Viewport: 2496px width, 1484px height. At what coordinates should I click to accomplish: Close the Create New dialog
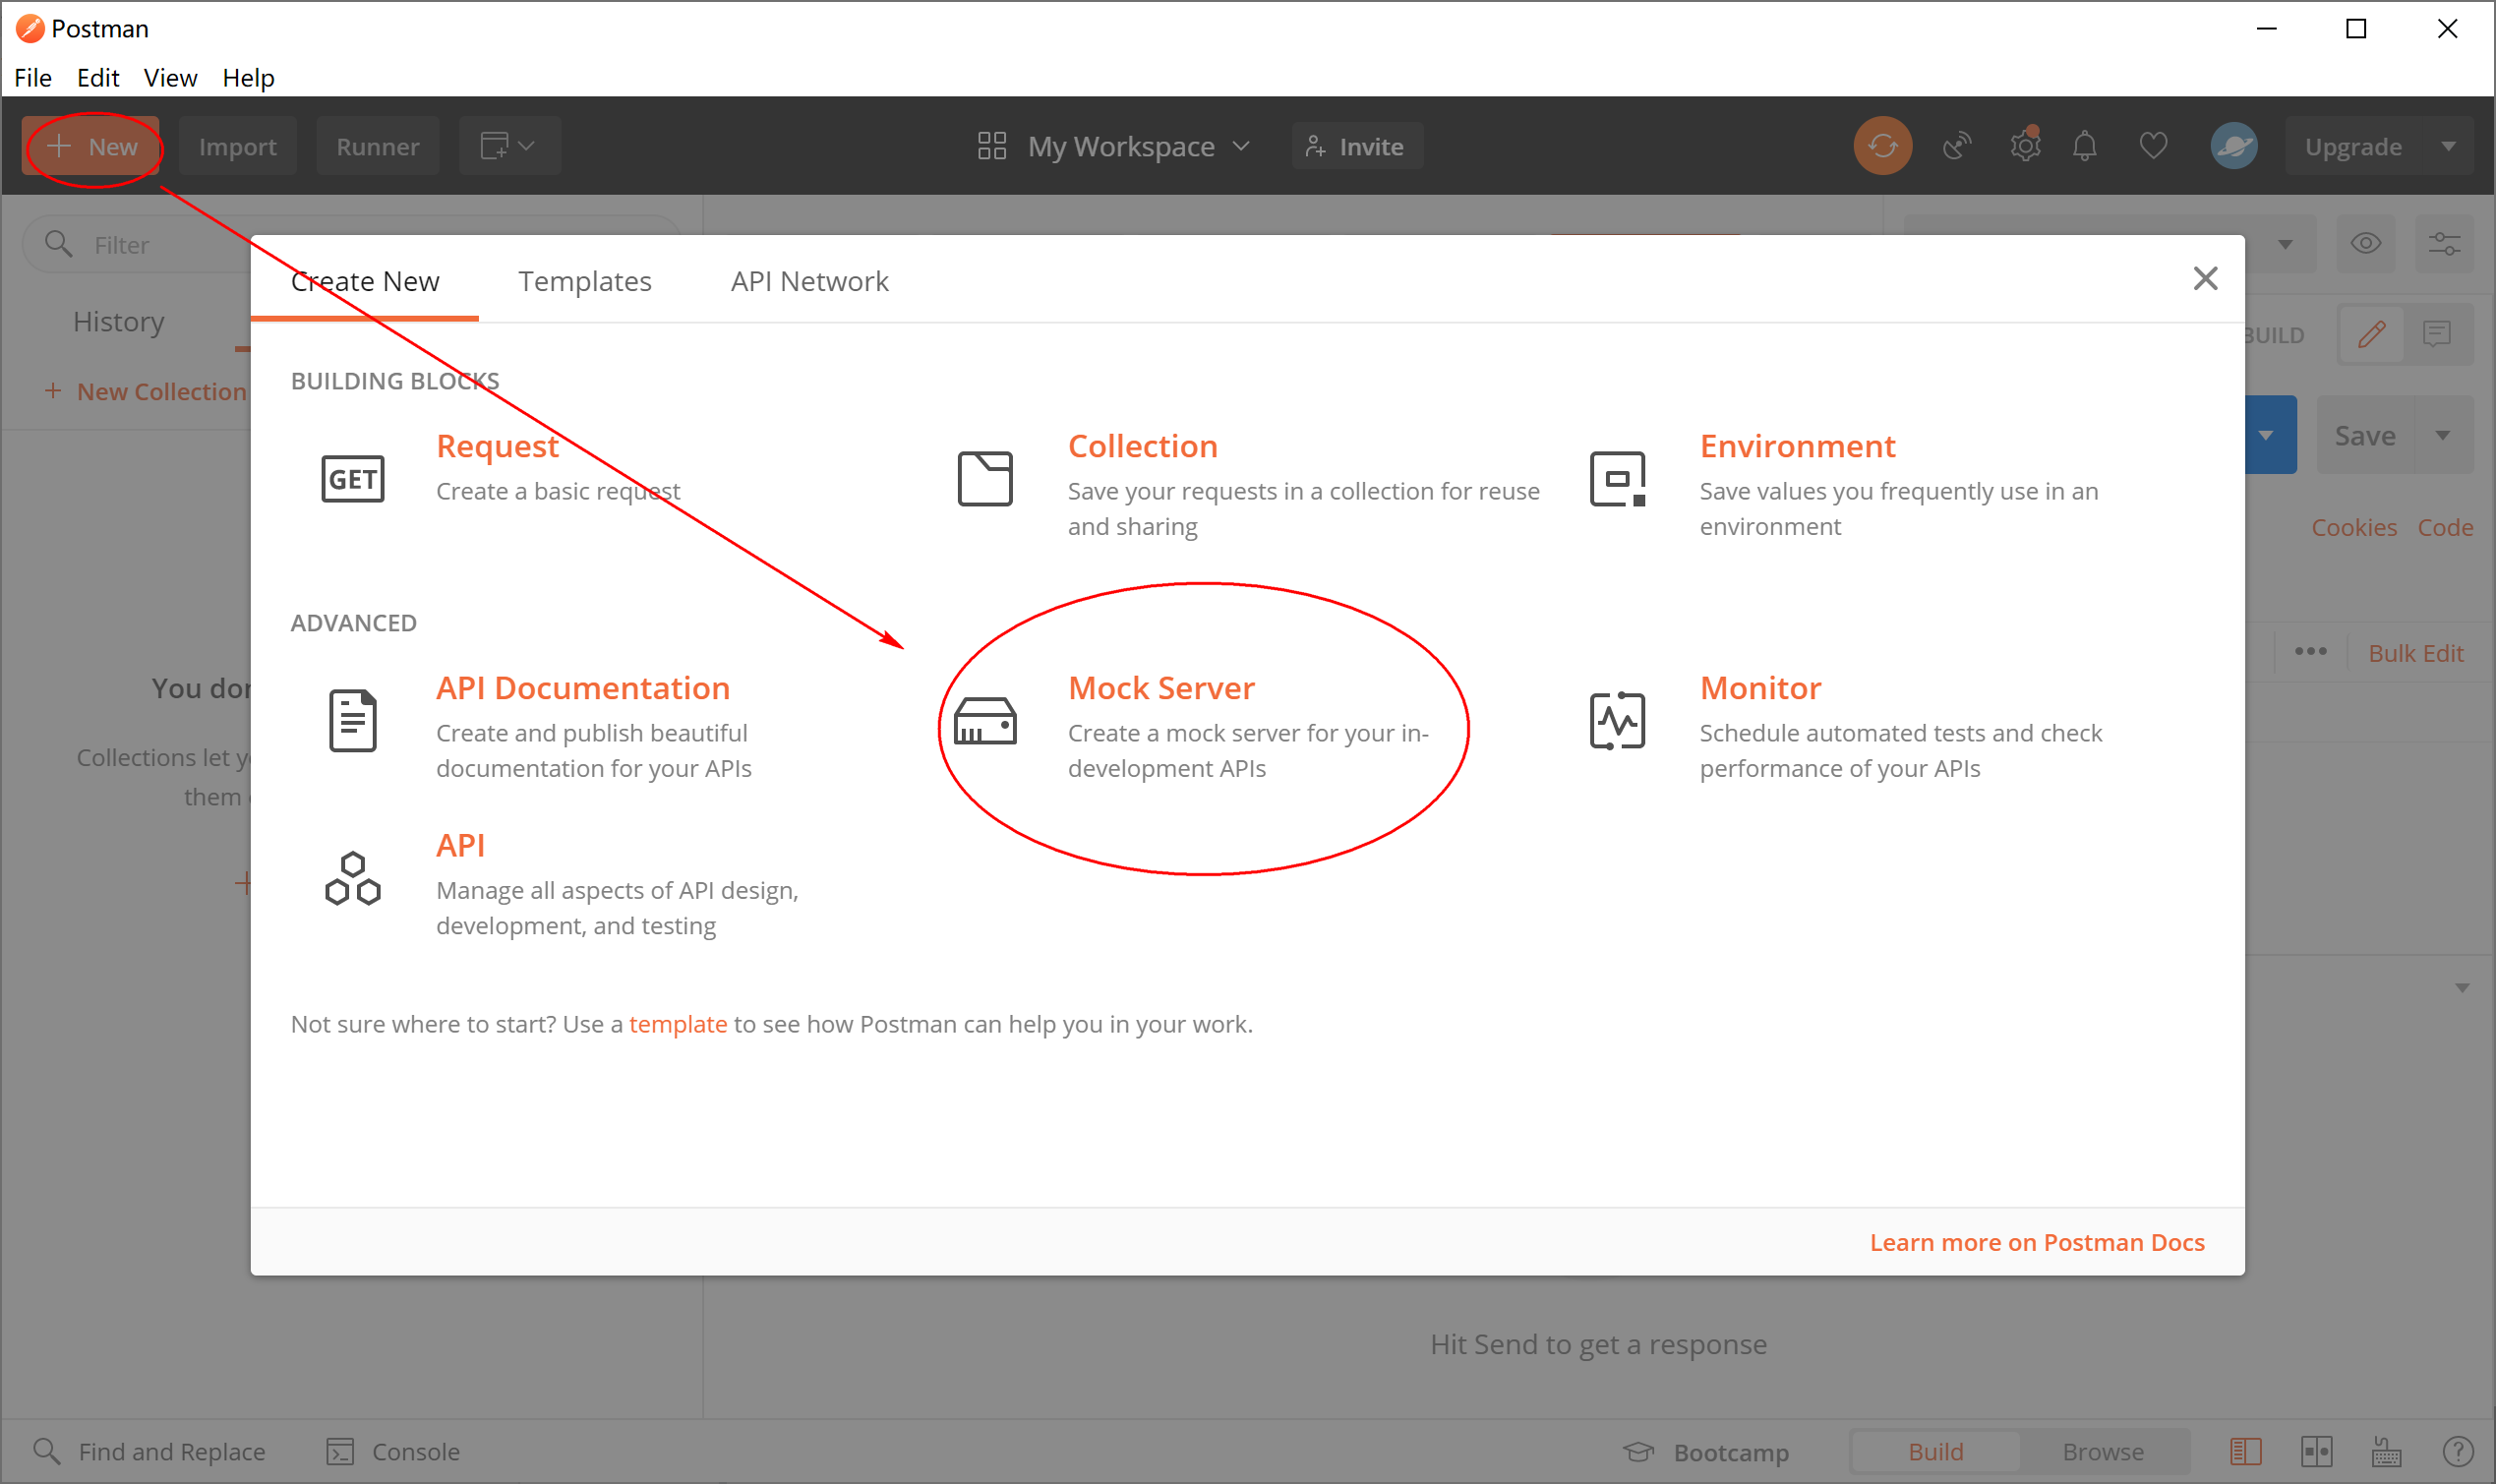[x=2205, y=278]
